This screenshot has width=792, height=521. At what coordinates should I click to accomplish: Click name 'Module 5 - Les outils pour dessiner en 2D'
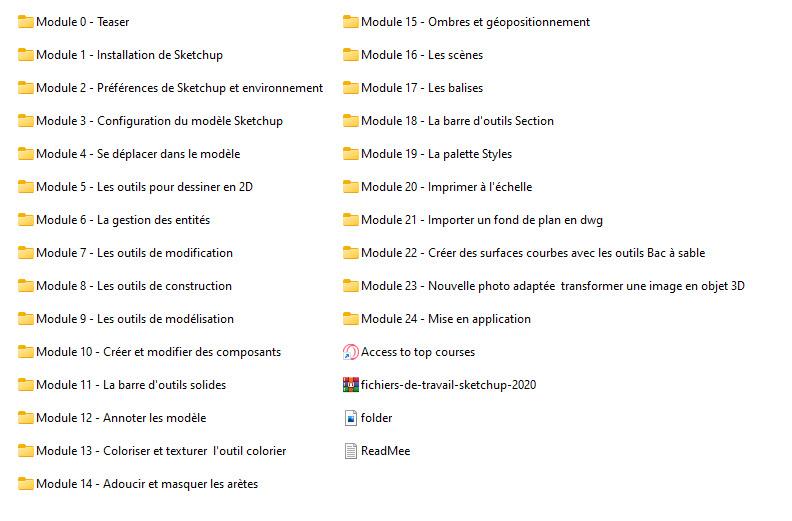click(x=144, y=187)
